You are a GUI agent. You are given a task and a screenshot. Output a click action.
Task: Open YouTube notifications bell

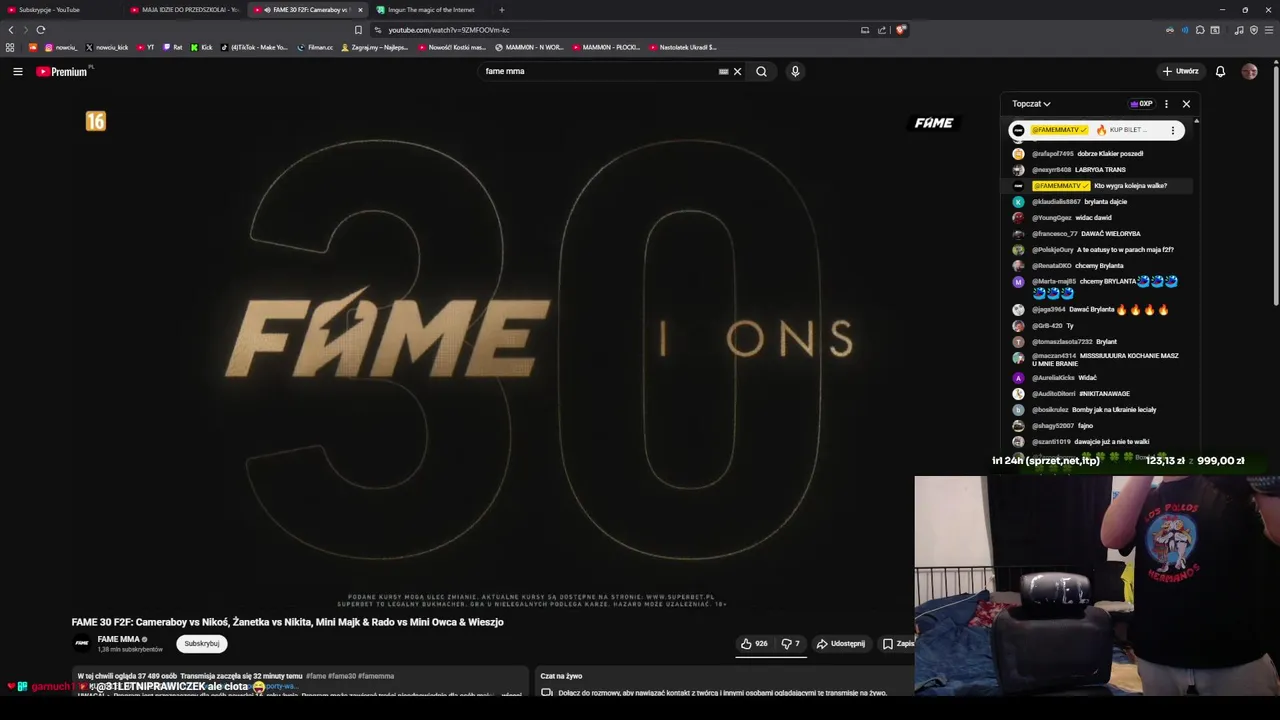pyautogui.click(x=1220, y=71)
